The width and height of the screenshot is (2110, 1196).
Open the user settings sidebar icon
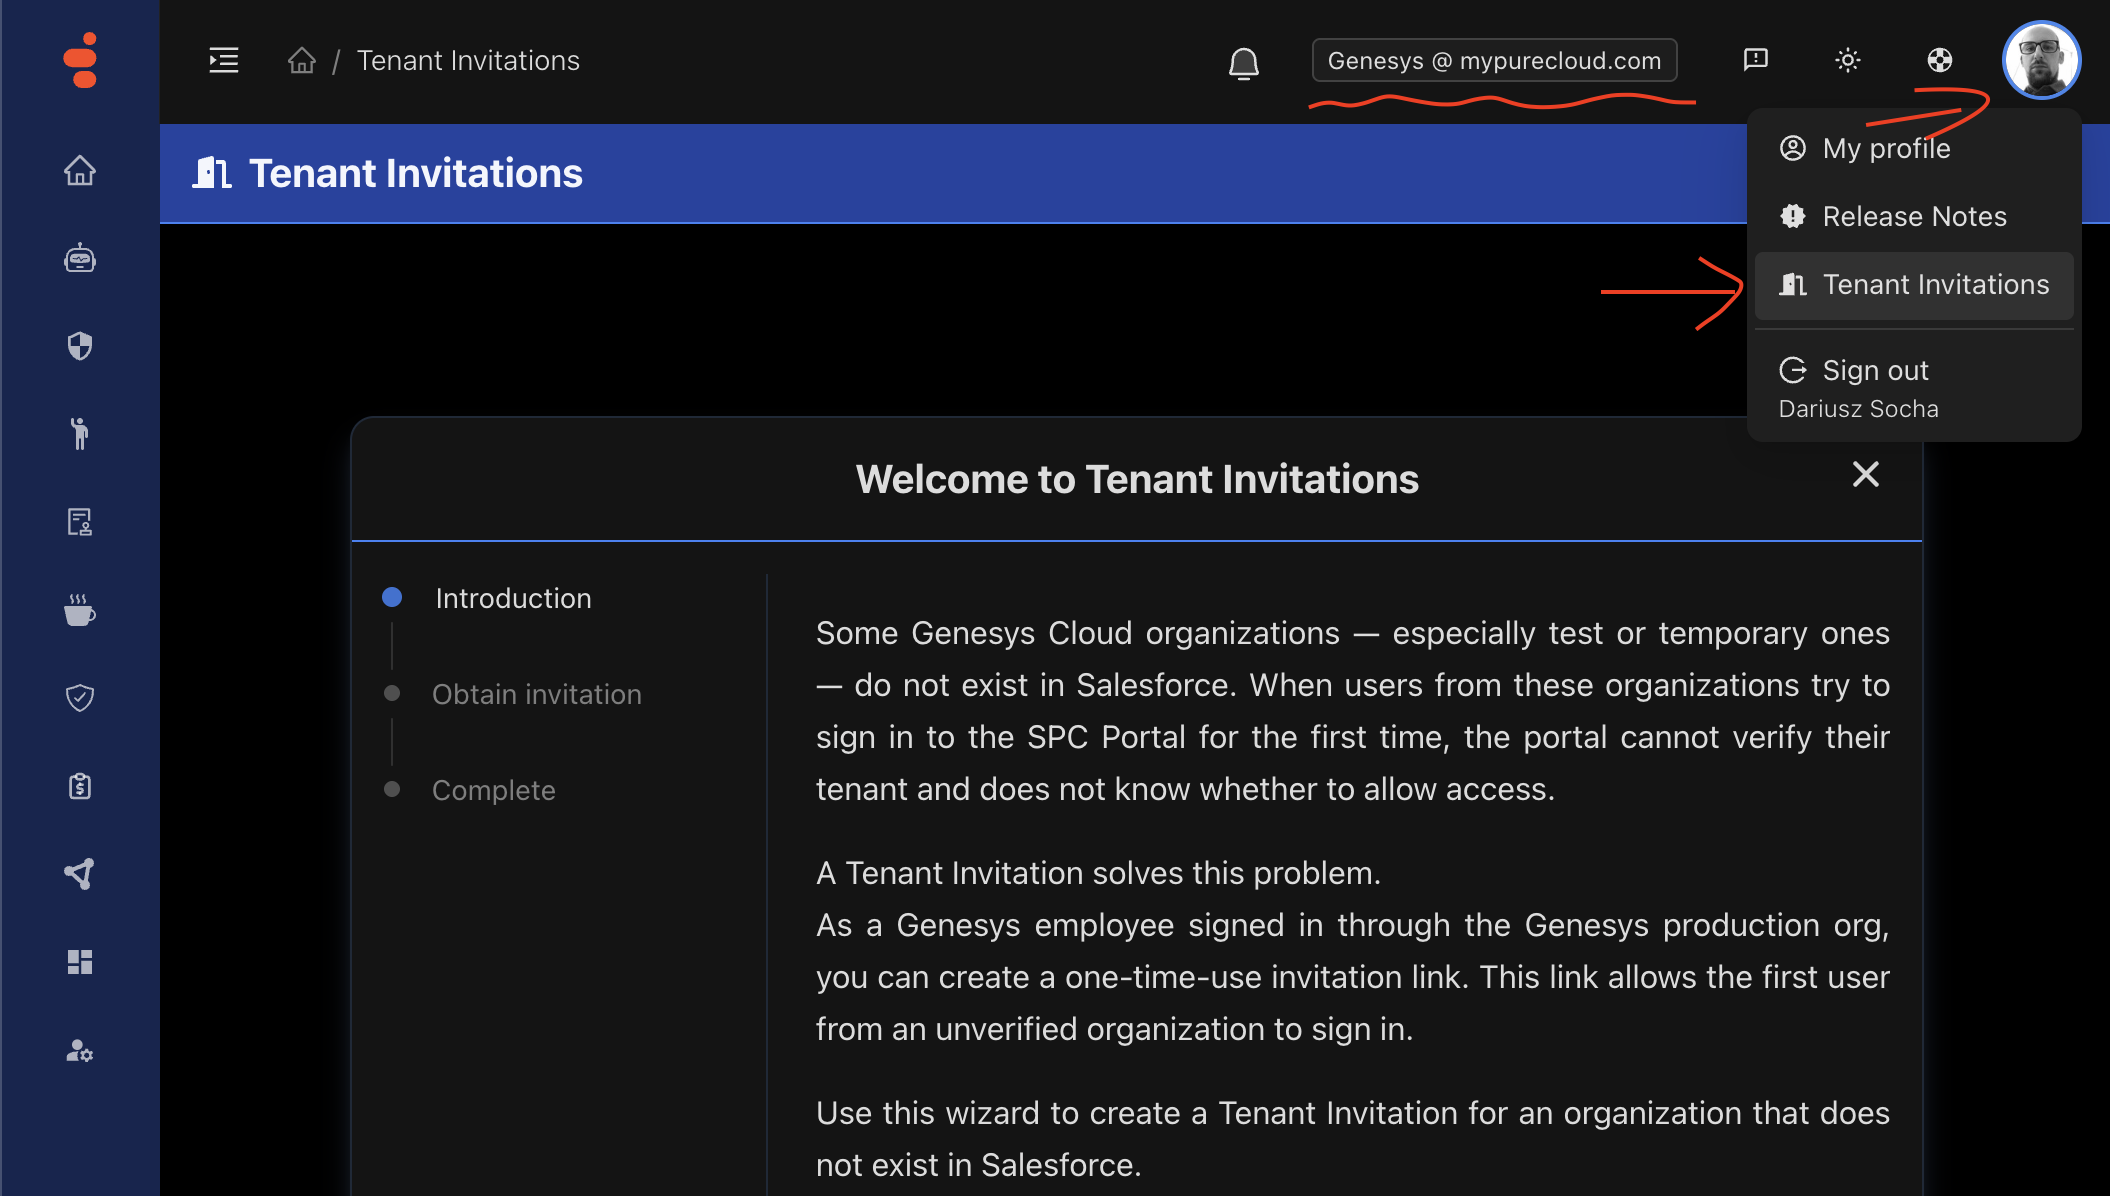click(80, 1051)
